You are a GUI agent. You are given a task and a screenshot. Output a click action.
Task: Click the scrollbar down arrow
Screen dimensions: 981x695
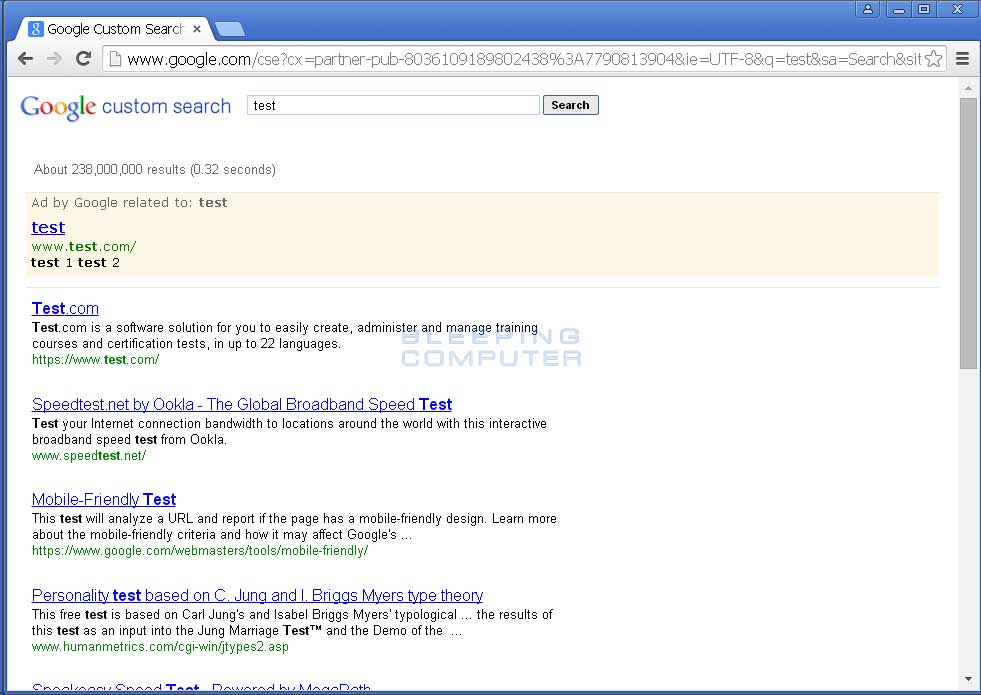point(968,679)
